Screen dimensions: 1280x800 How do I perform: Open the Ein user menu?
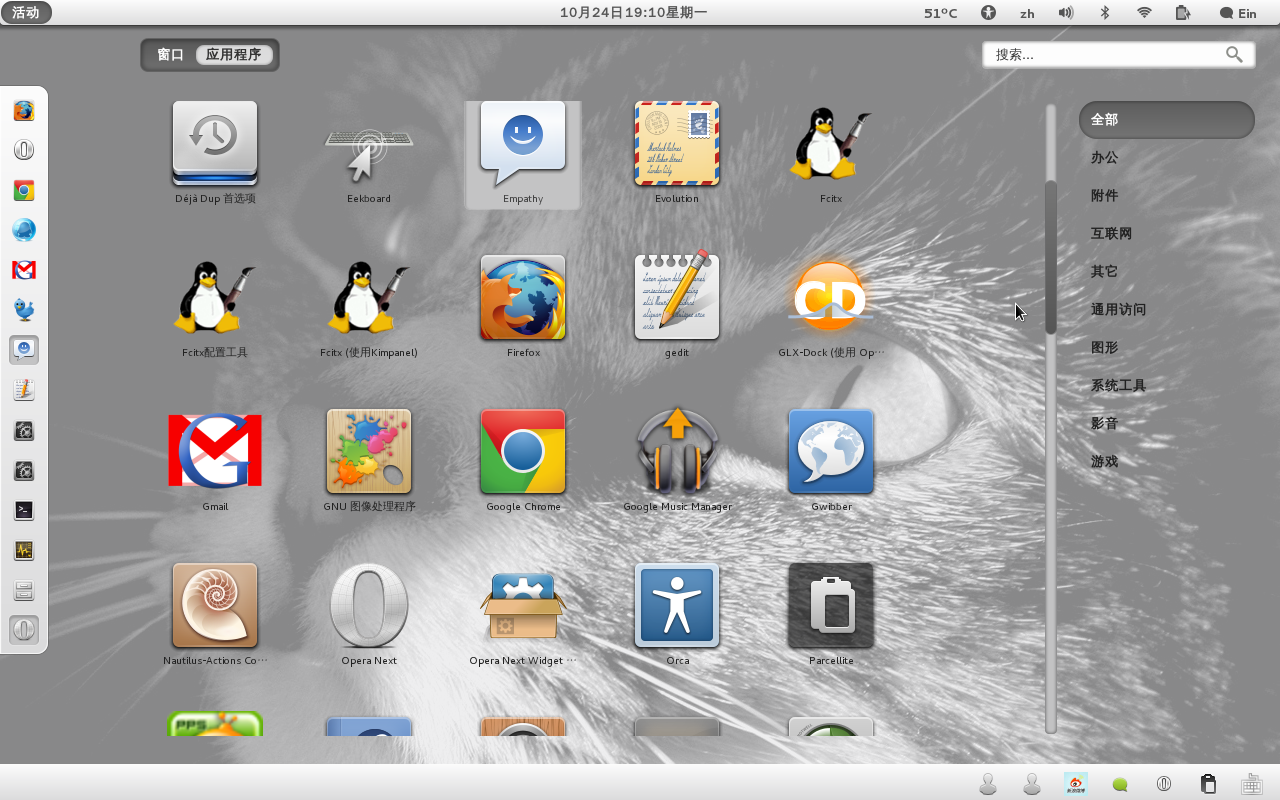1238,13
